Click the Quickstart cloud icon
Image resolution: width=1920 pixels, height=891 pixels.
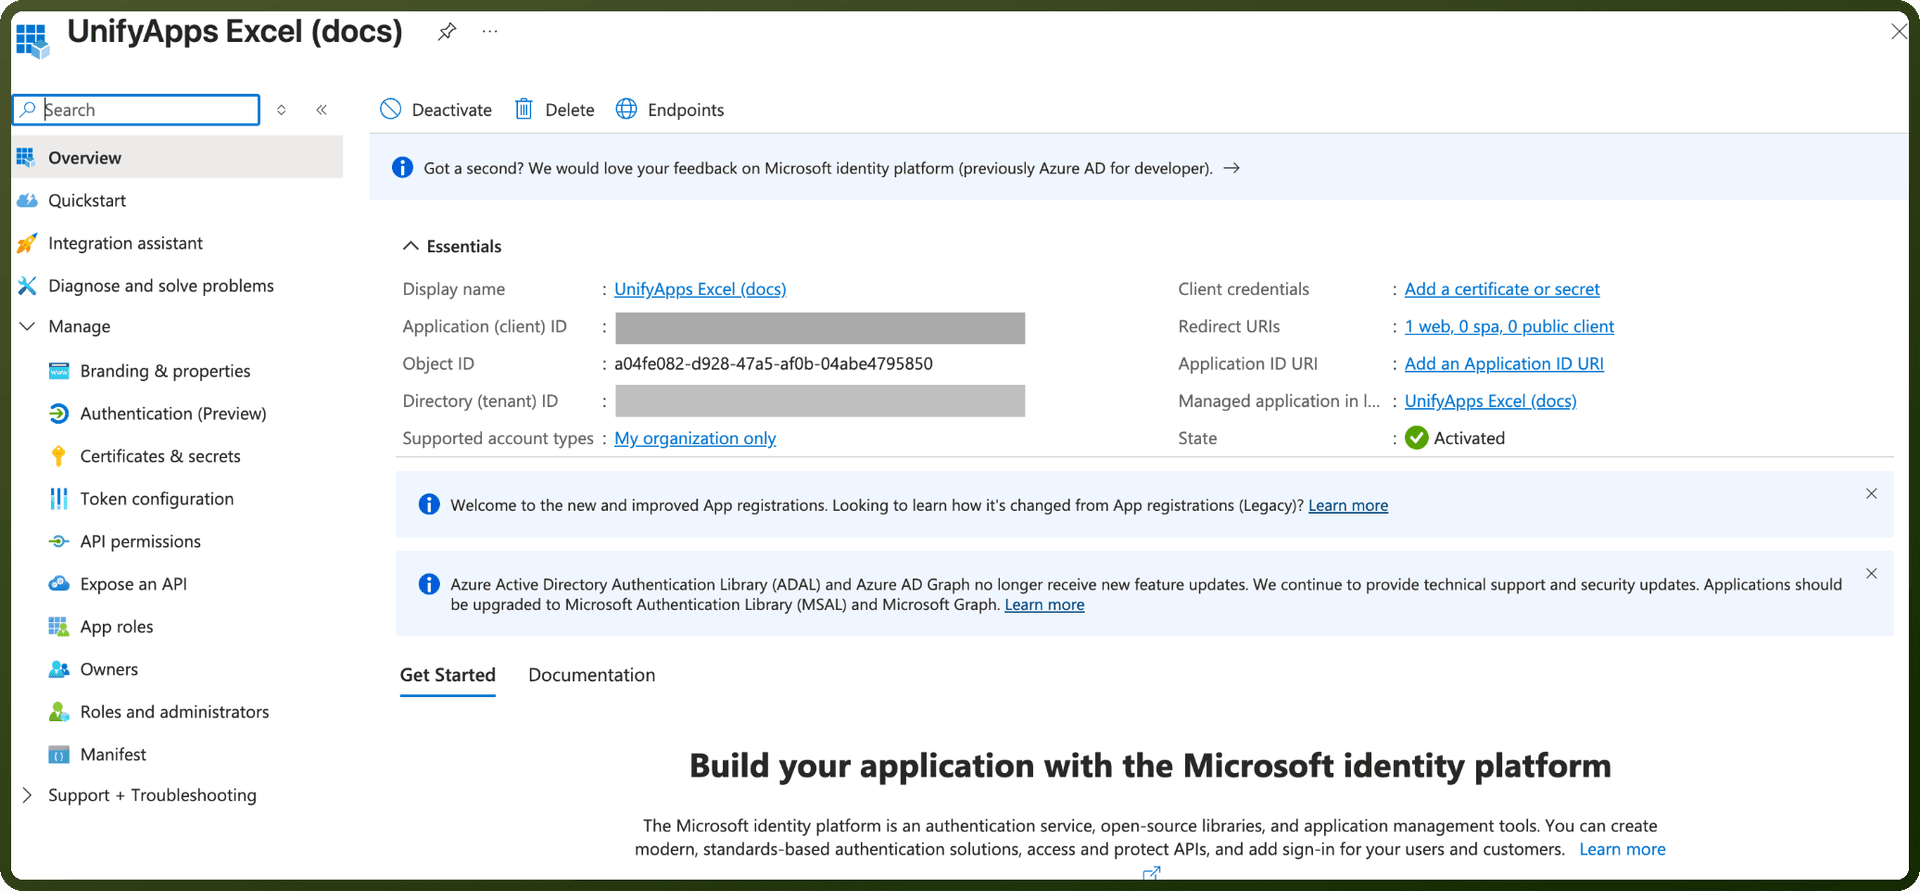pyautogui.click(x=28, y=201)
